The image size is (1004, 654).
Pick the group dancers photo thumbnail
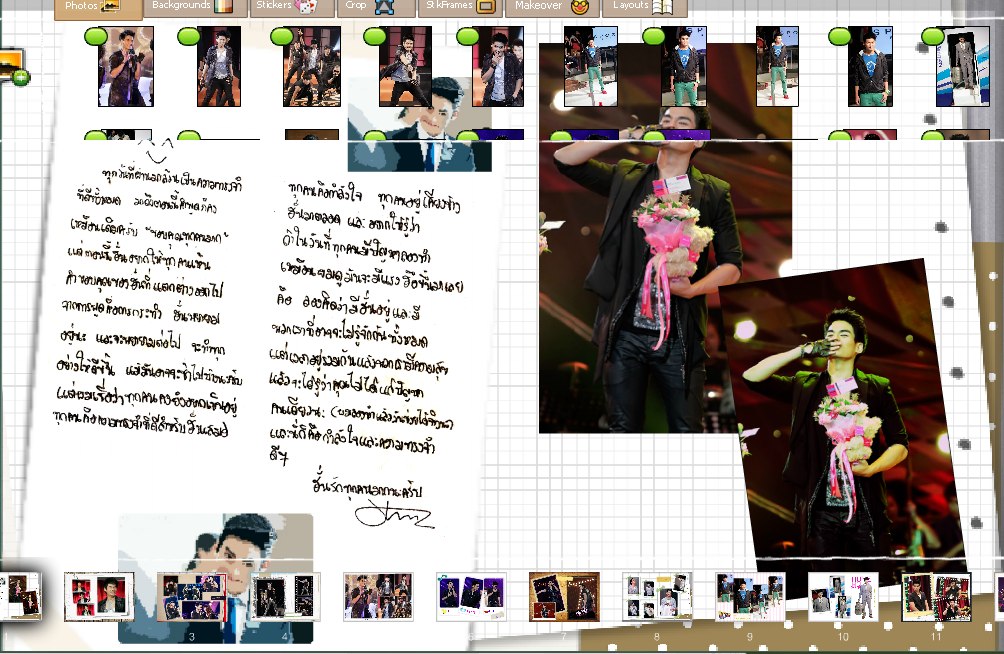click(x=312, y=67)
